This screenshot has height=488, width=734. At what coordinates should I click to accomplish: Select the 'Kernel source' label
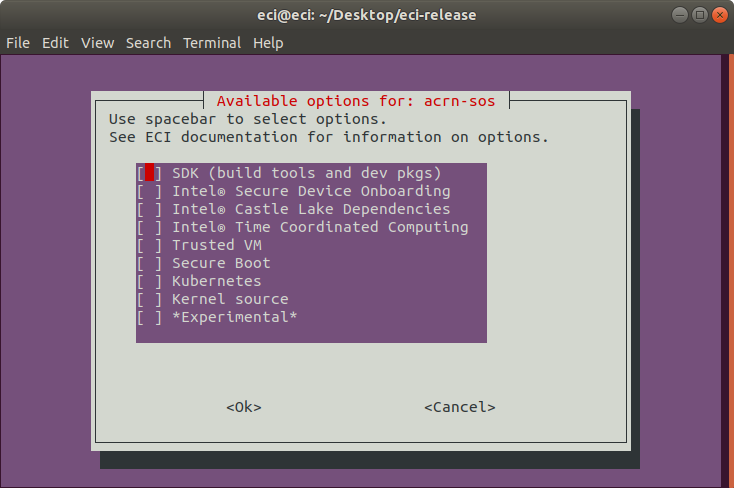coord(230,299)
